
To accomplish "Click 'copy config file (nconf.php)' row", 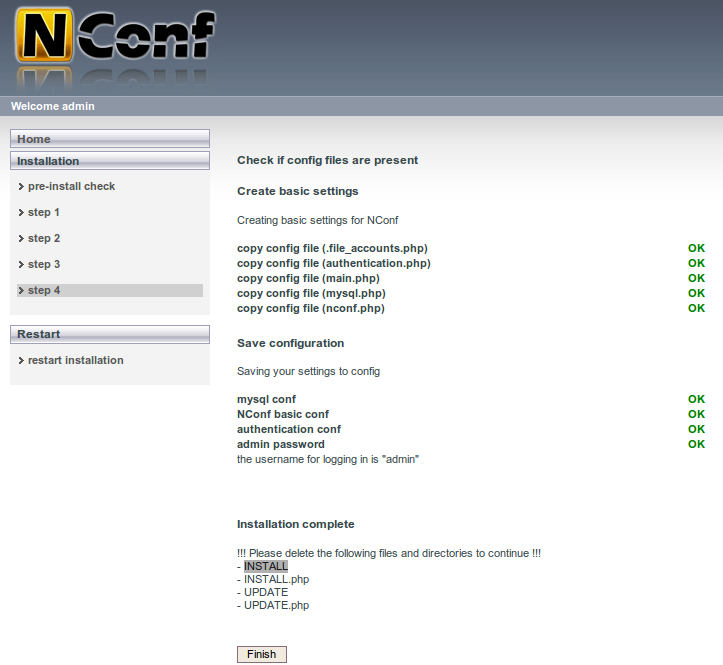I will click(311, 308).
